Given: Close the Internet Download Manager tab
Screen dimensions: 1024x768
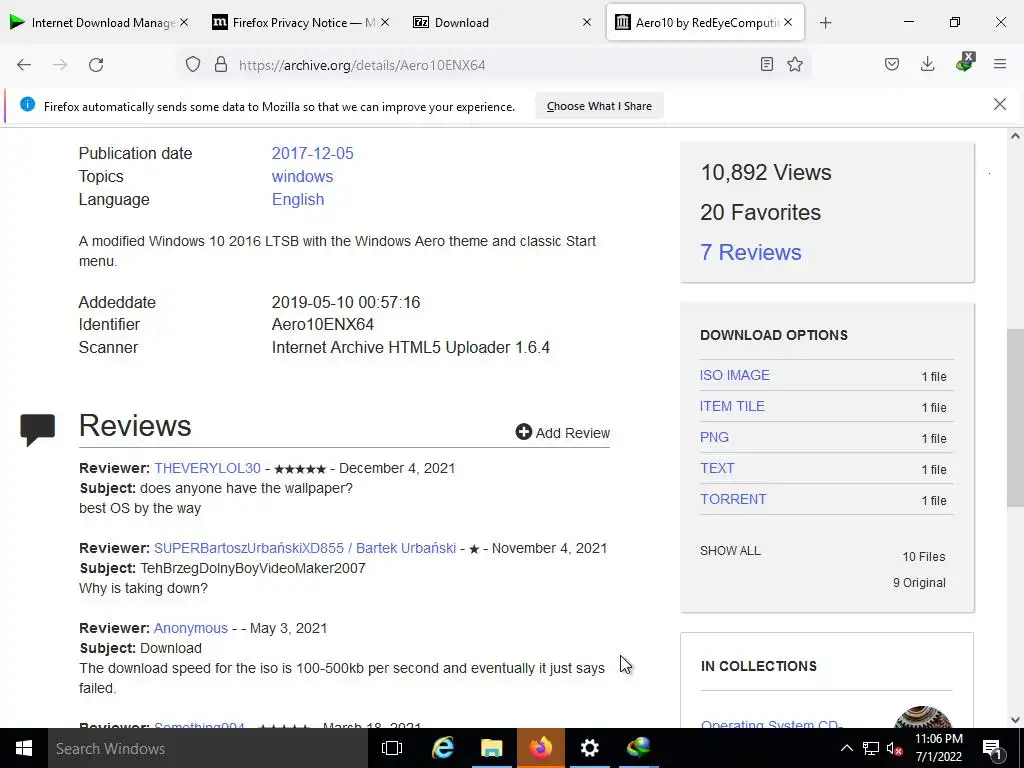Looking at the screenshot, I should (184, 23).
